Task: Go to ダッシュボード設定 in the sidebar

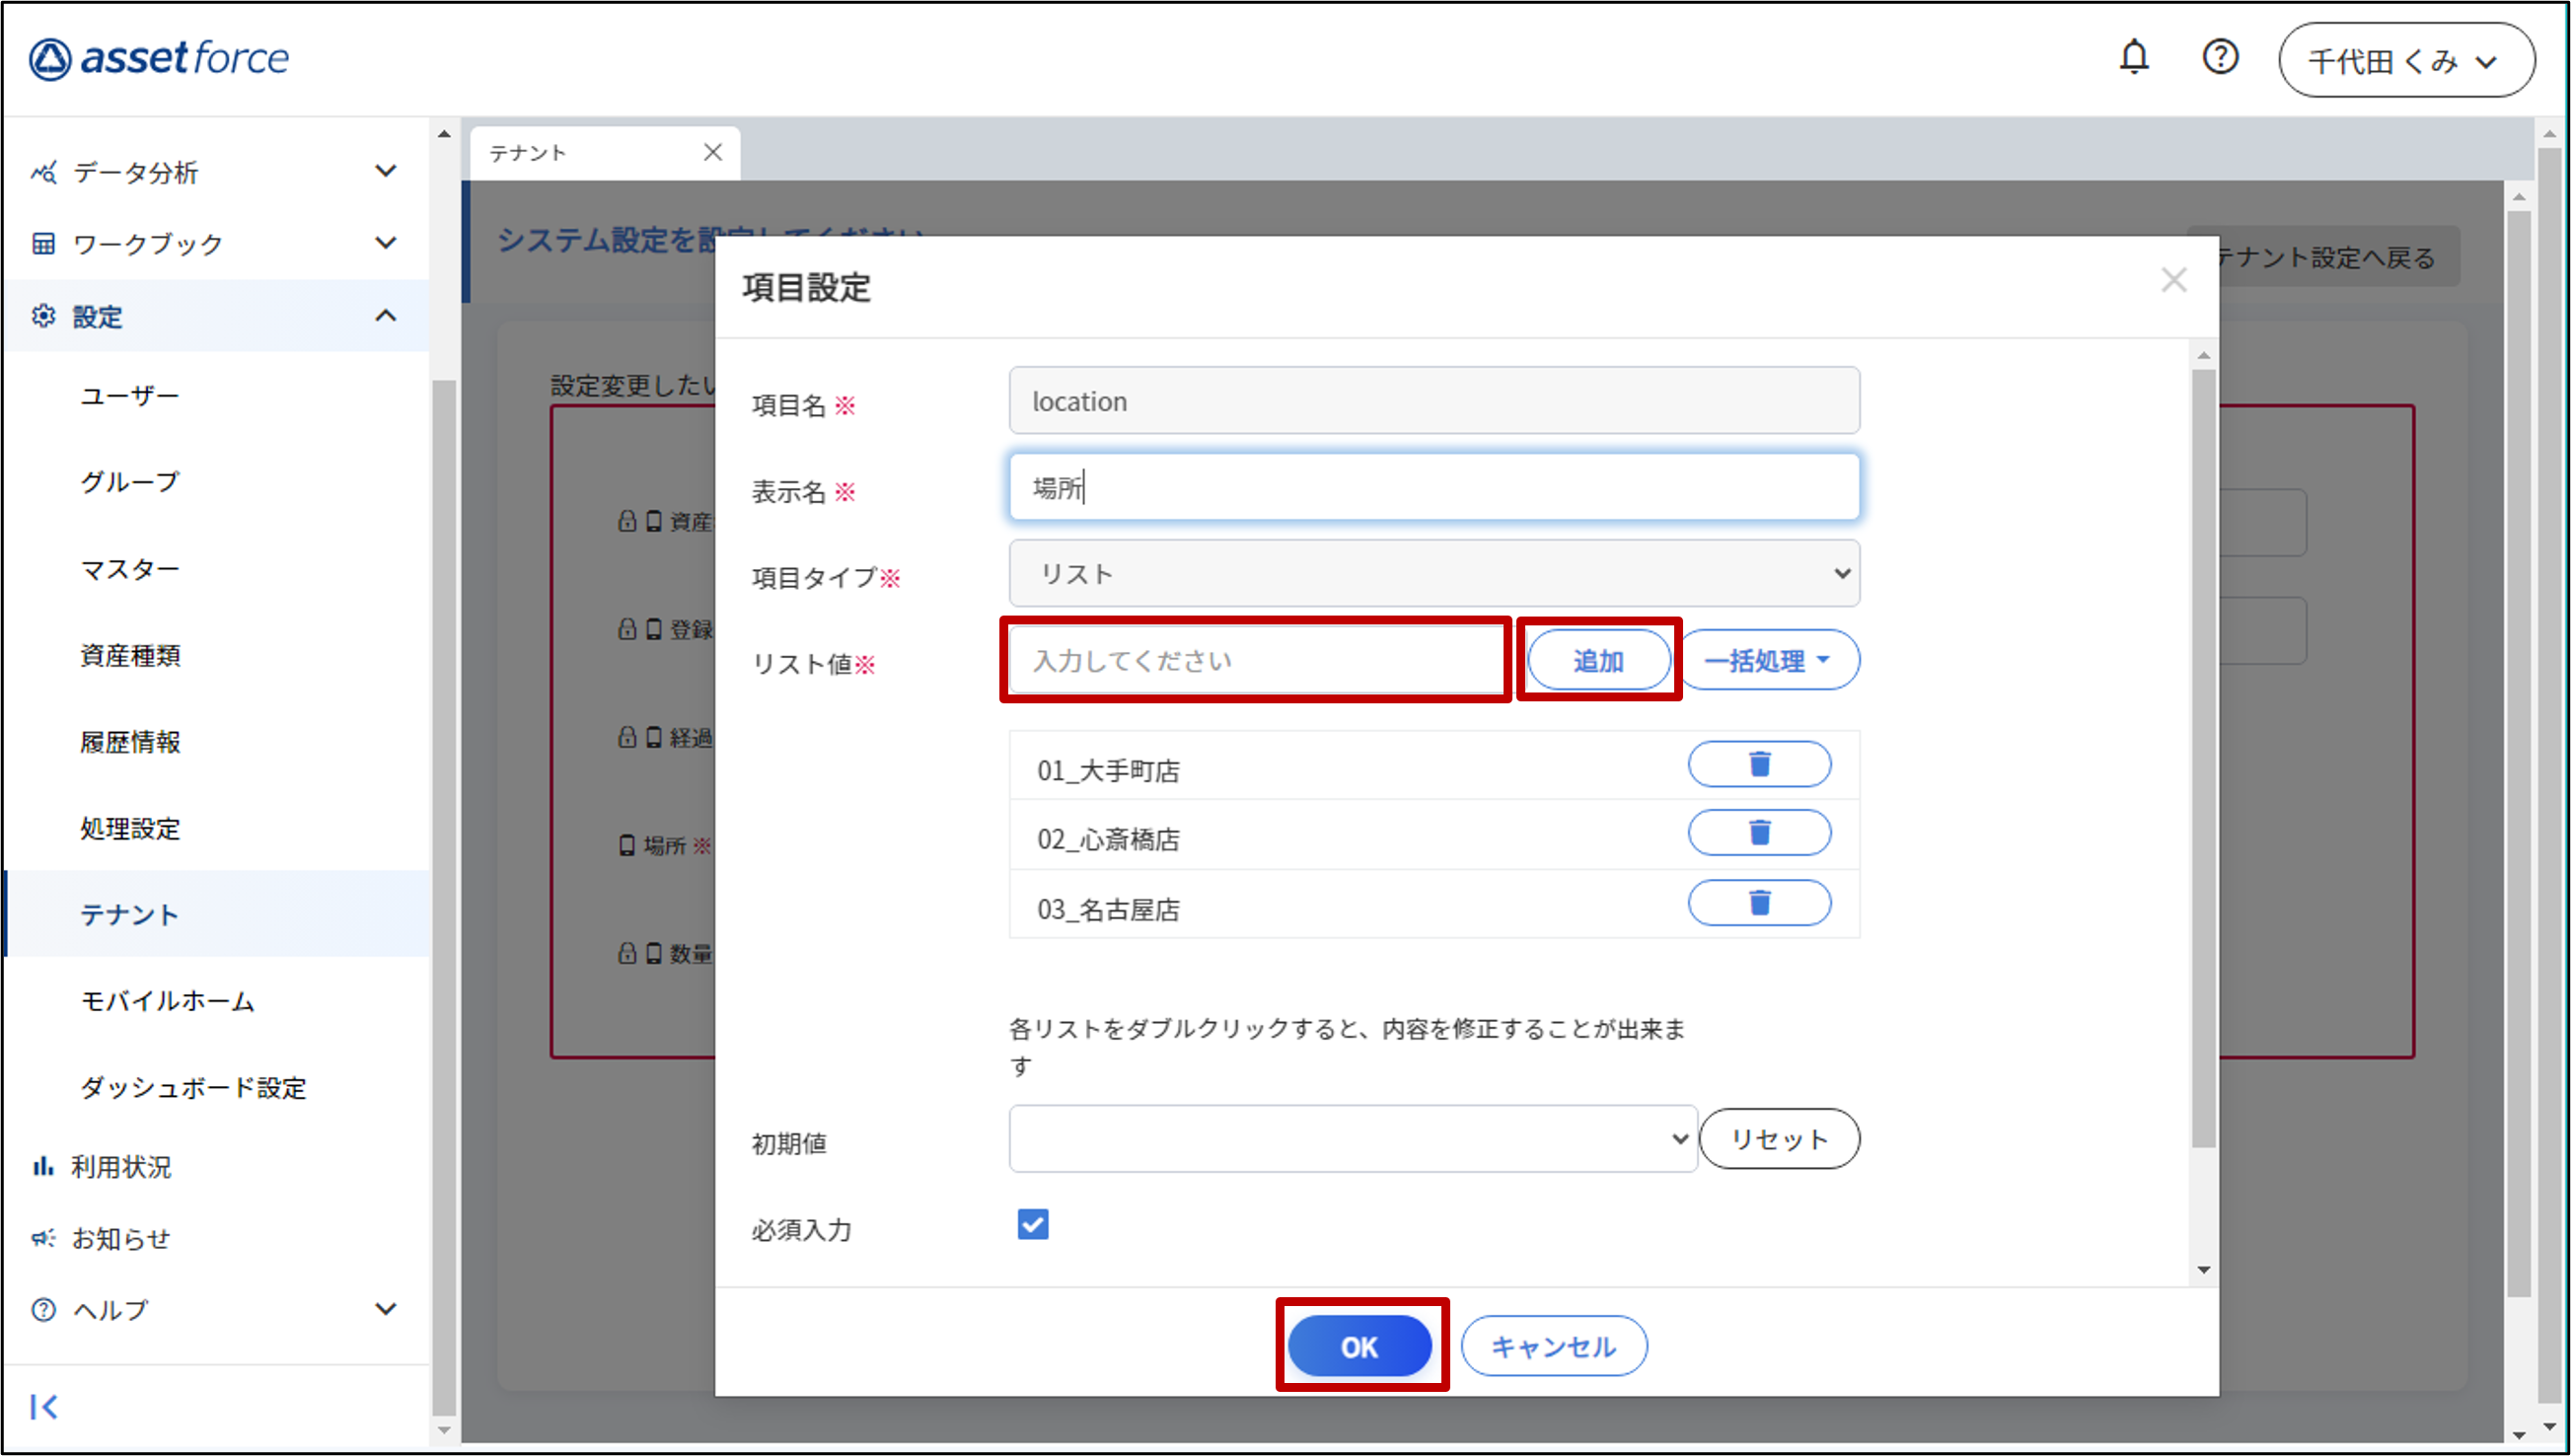Action: [x=193, y=1087]
